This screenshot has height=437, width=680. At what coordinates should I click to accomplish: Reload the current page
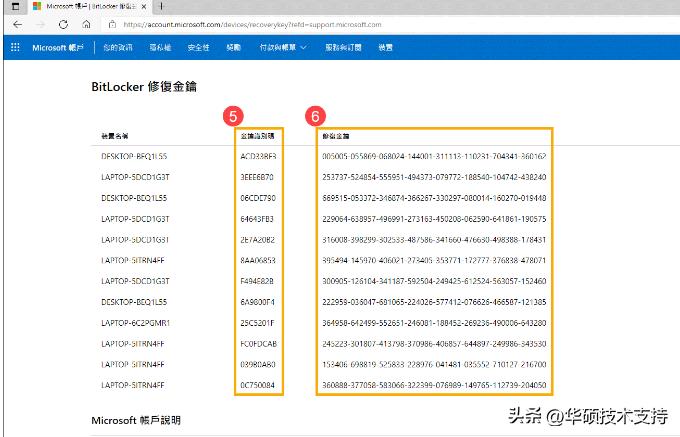point(63,25)
